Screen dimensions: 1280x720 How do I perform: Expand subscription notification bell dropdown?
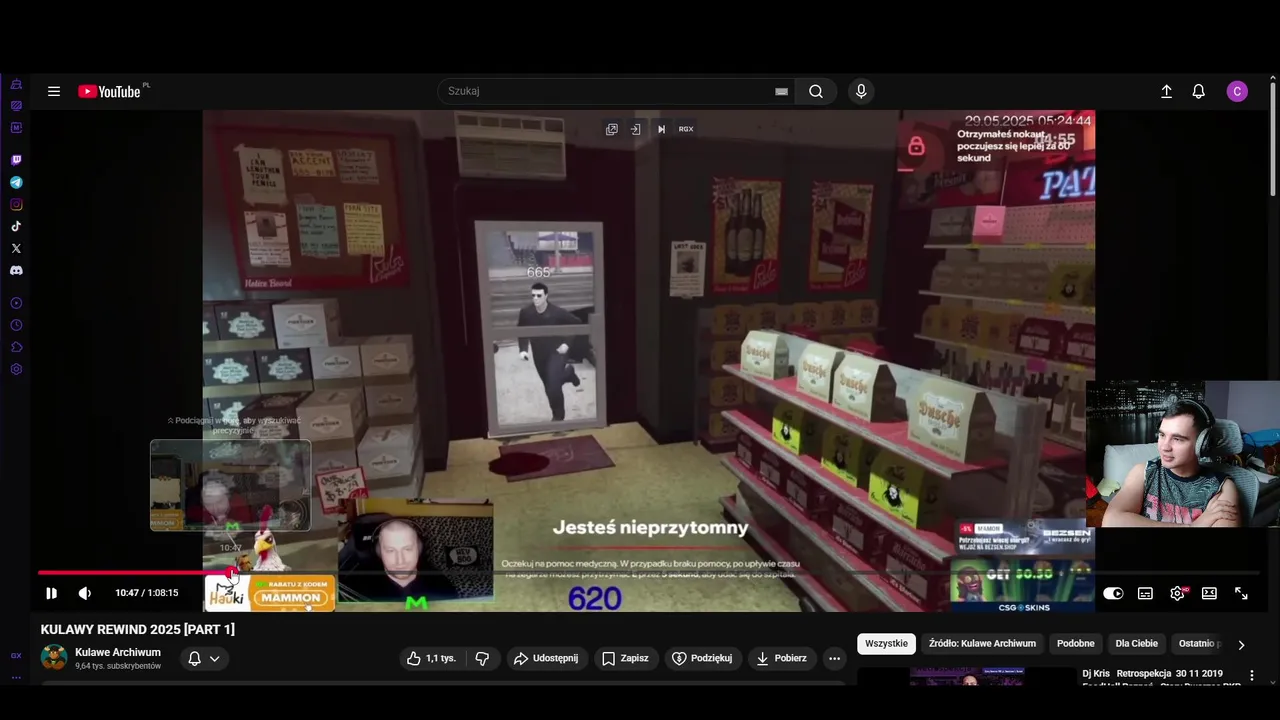point(203,658)
